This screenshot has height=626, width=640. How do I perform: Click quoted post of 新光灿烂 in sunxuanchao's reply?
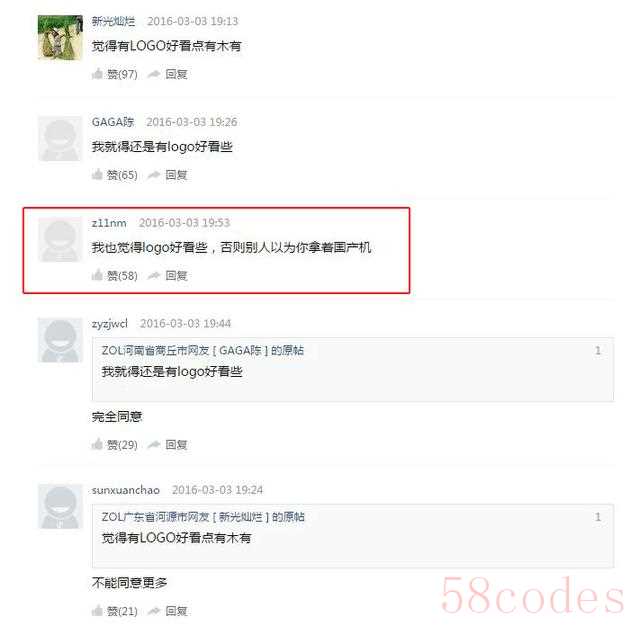(353, 536)
